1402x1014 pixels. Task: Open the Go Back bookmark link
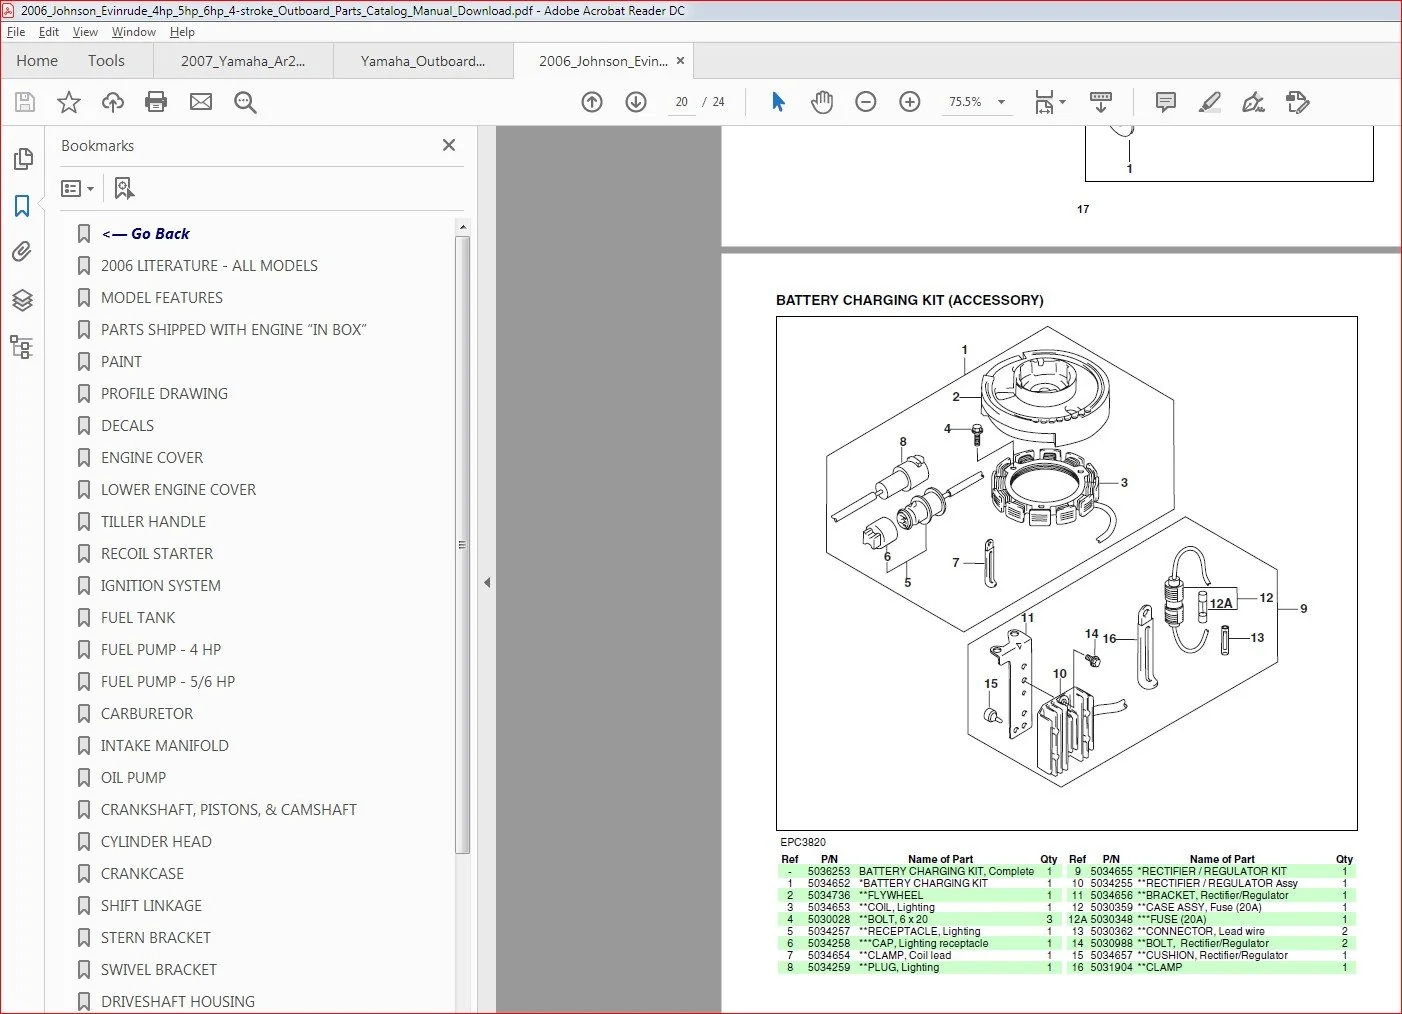[x=146, y=234]
